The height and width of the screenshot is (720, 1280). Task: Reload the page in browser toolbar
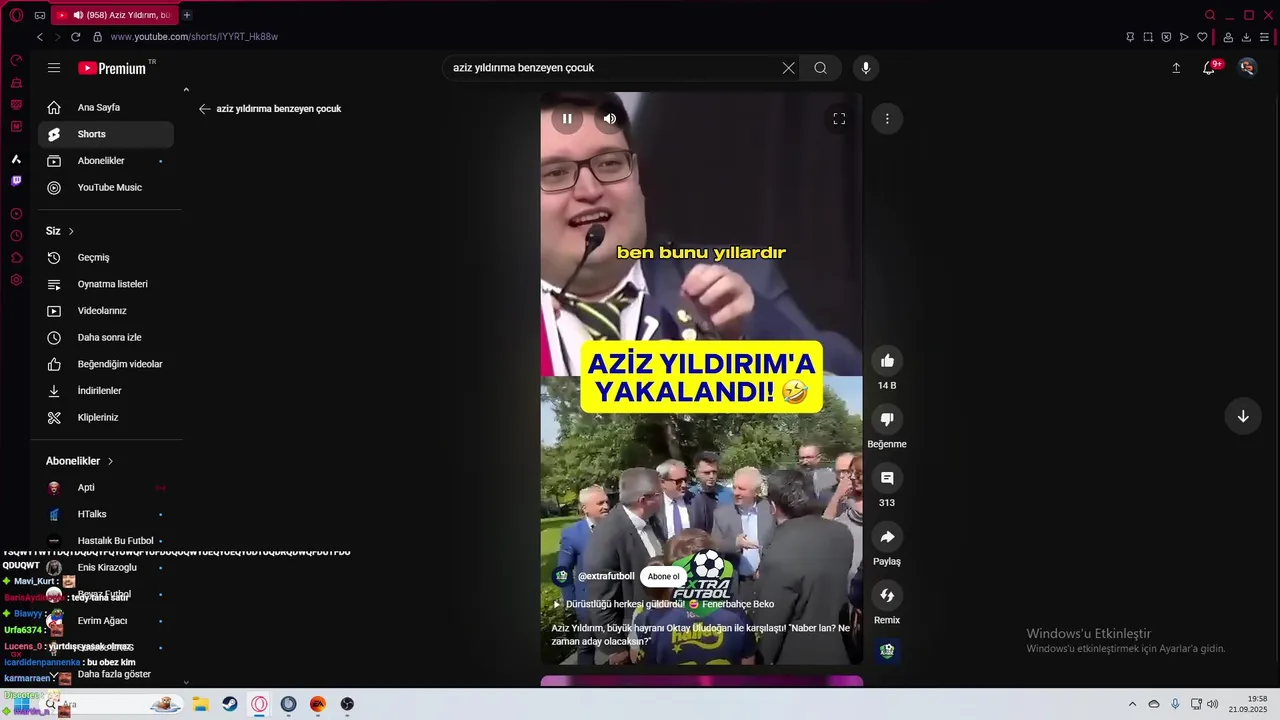pyautogui.click(x=75, y=37)
